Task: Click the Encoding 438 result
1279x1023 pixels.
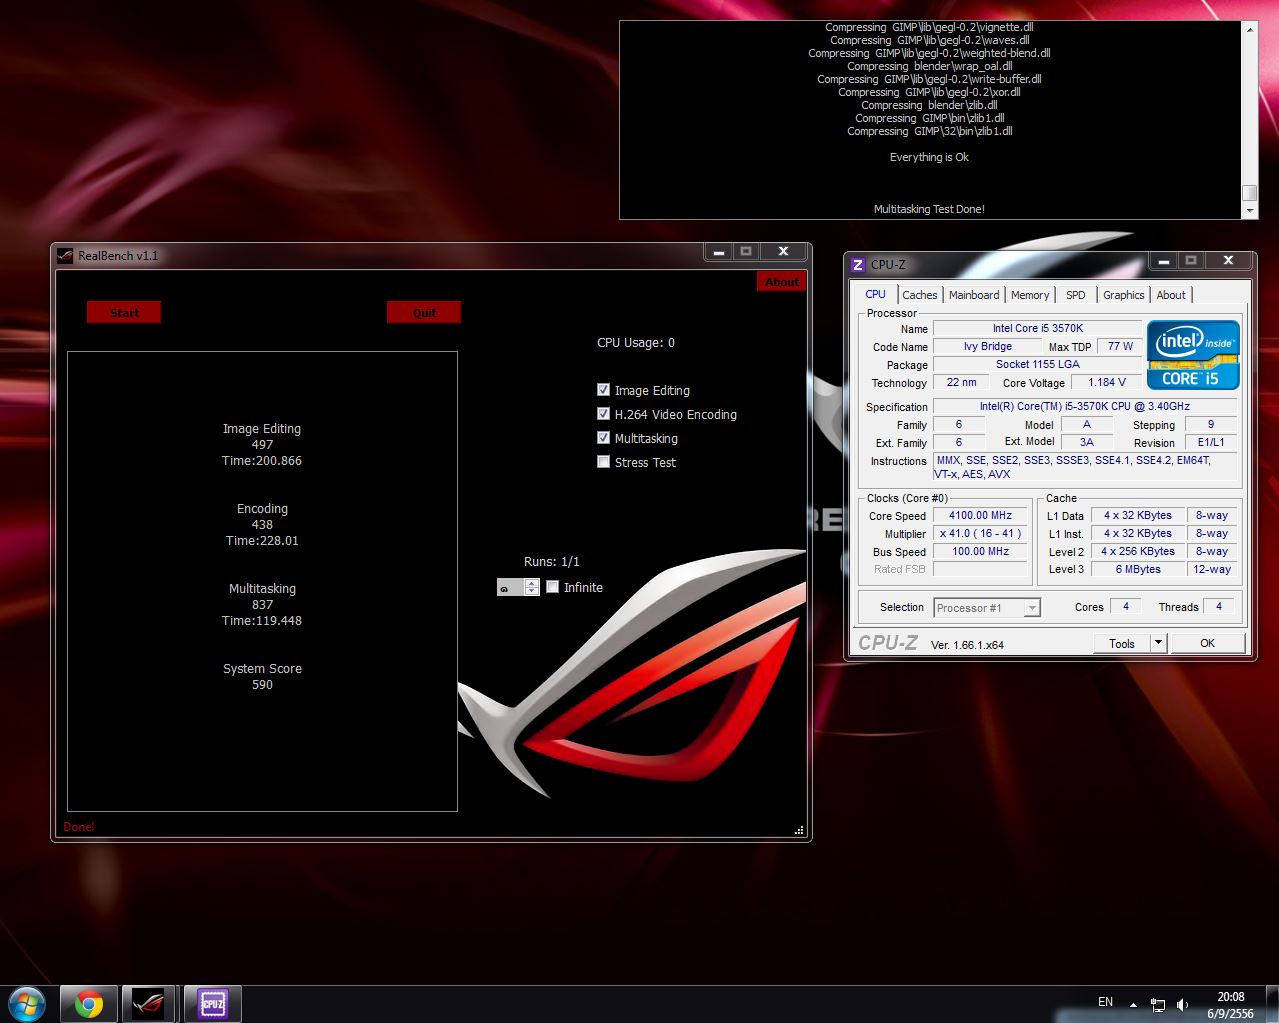Action: [262, 525]
